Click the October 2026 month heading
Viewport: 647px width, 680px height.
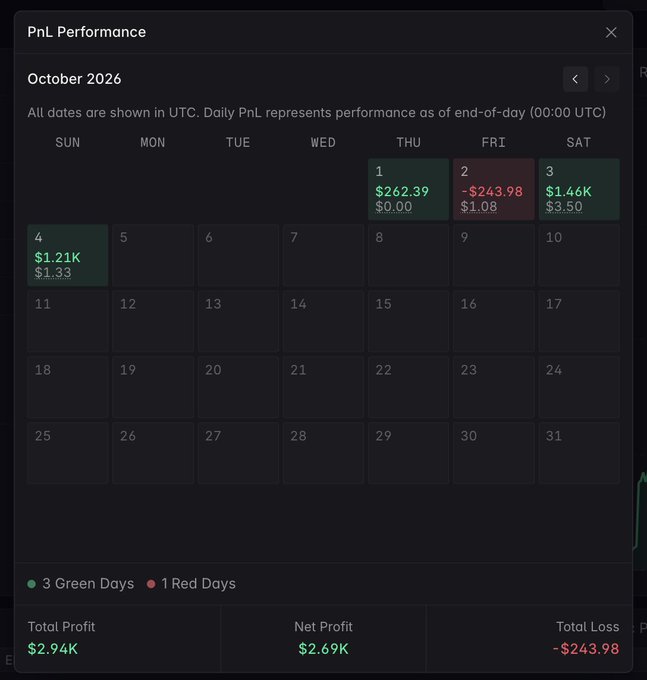74,79
